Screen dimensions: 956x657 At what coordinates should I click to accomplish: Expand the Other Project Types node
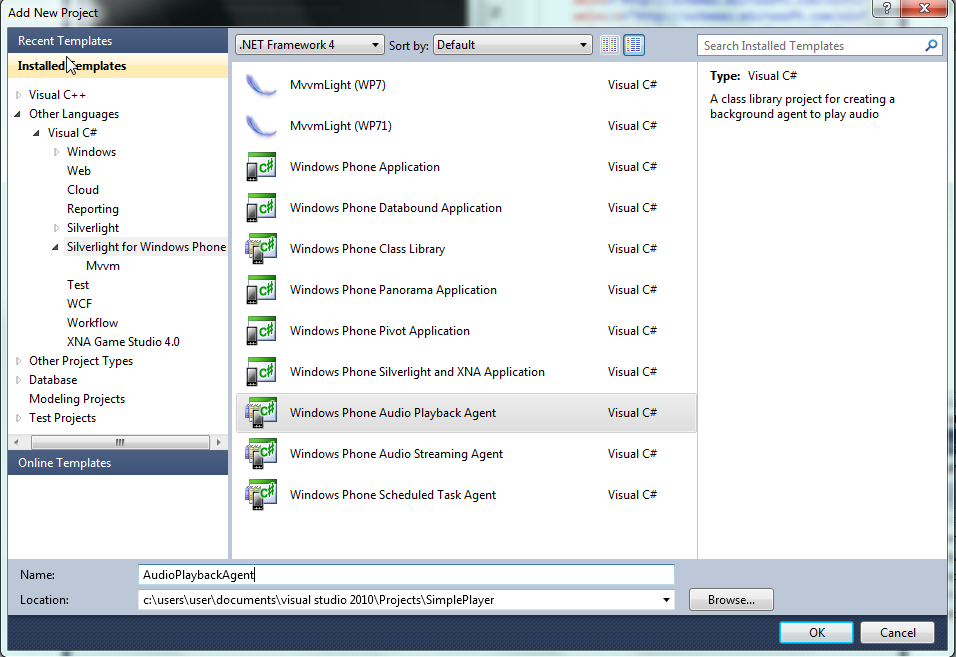(x=18, y=361)
